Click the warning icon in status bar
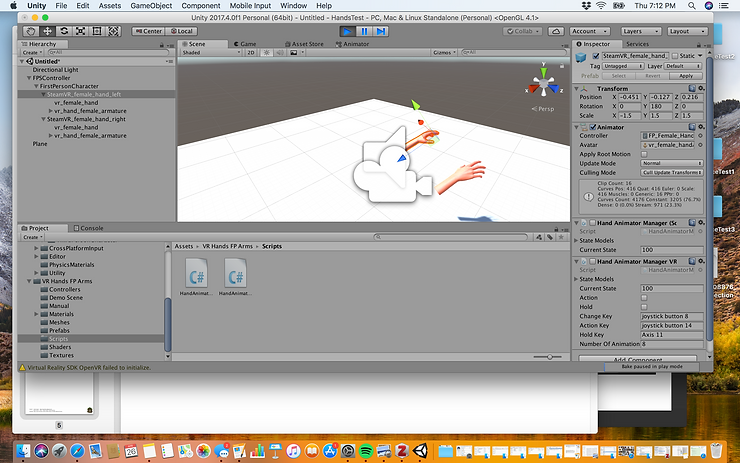The height and width of the screenshot is (463, 740). [22, 367]
